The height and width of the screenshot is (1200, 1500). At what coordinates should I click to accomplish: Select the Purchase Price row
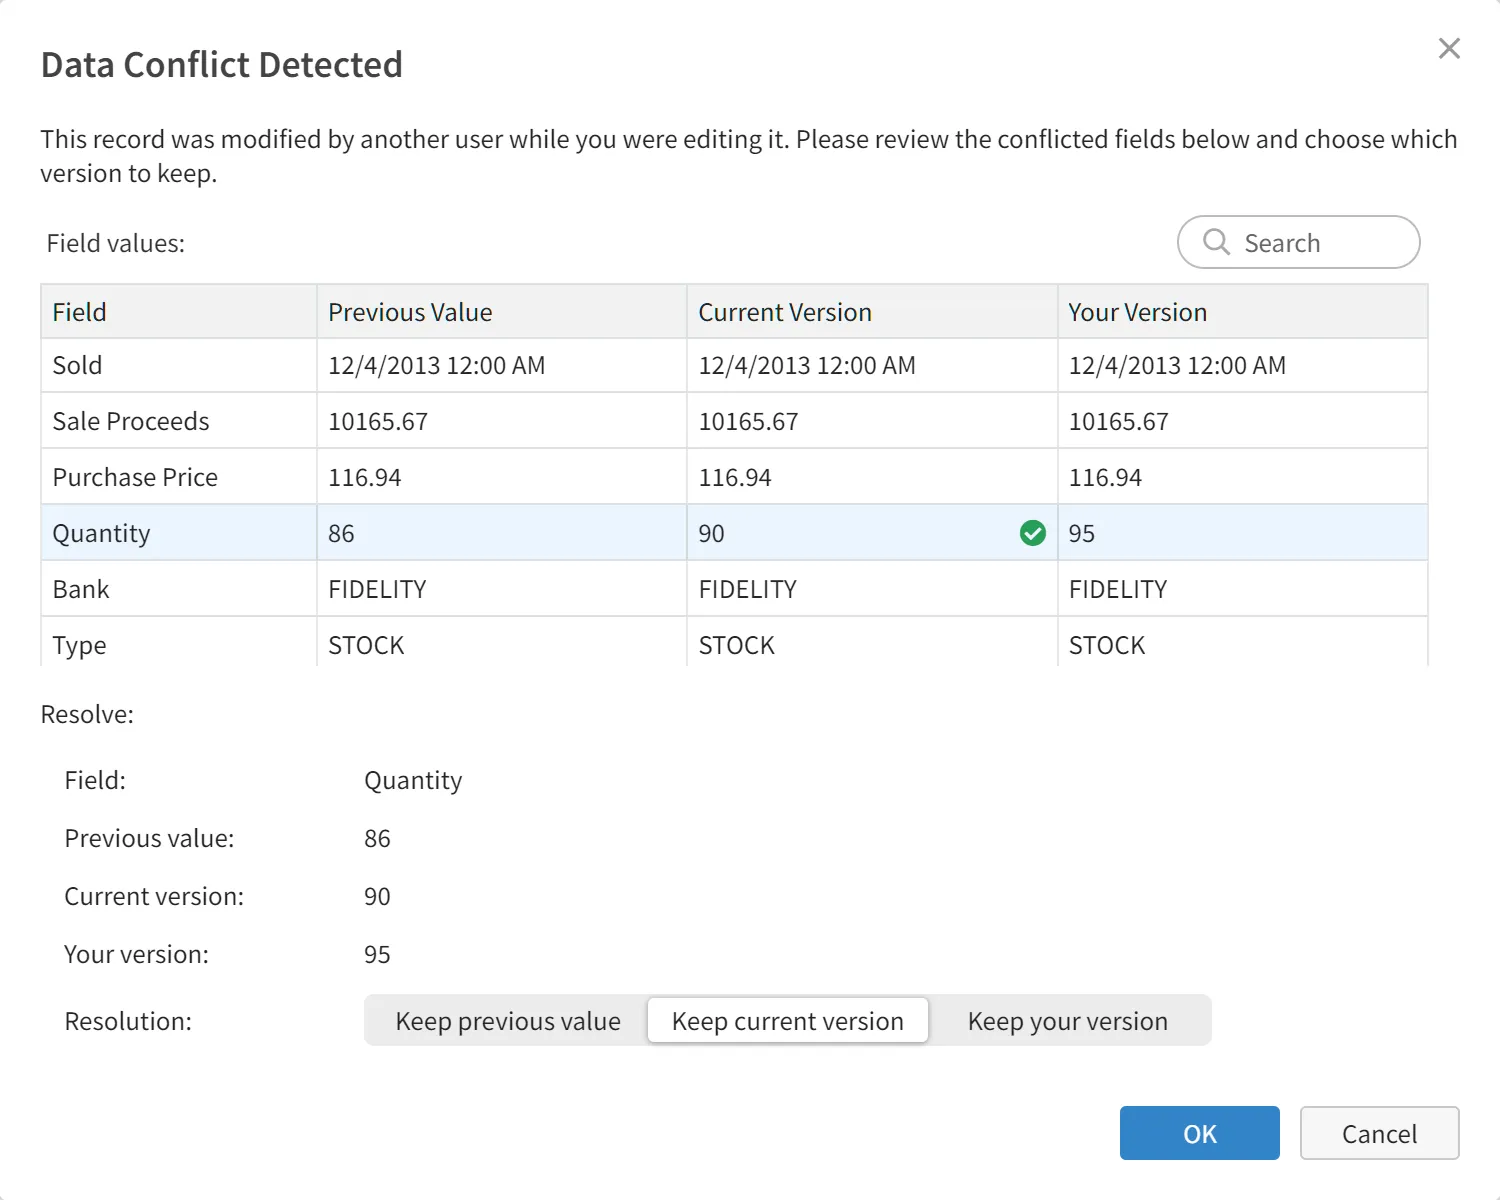coord(135,478)
